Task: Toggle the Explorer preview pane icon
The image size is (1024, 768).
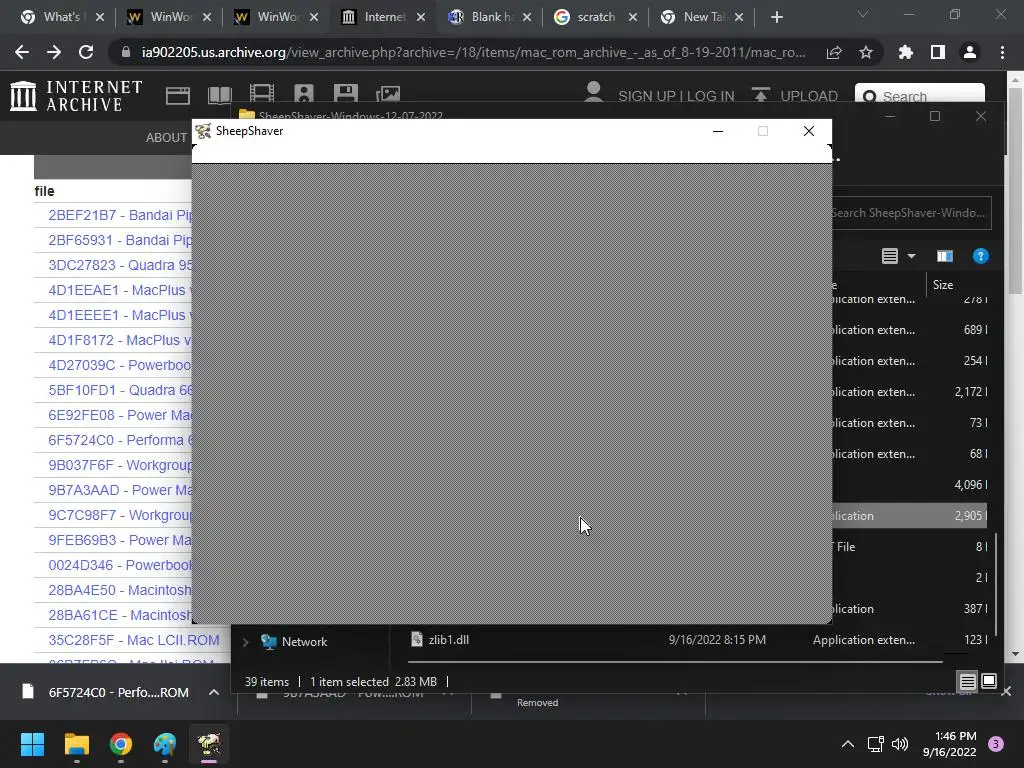Action: click(x=944, y=256)
